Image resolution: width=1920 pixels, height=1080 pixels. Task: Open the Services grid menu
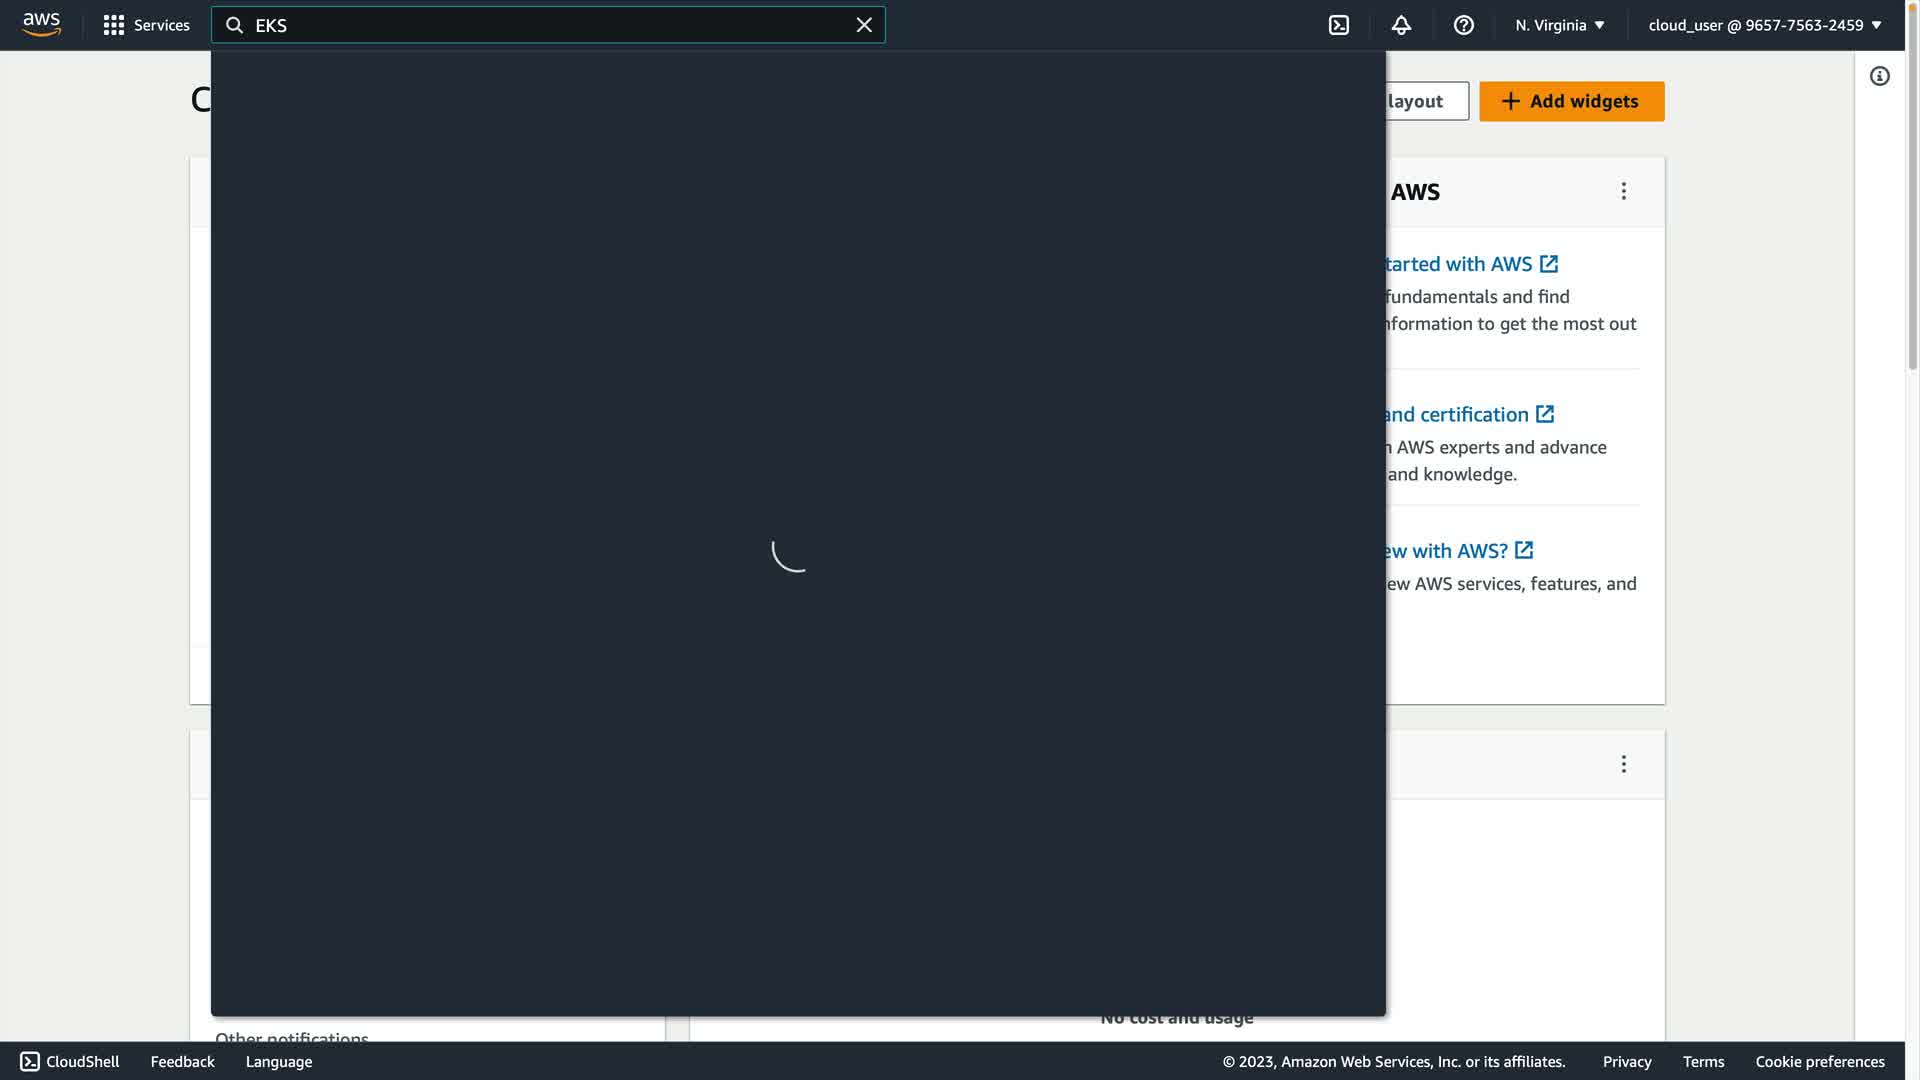click(146, 25)
